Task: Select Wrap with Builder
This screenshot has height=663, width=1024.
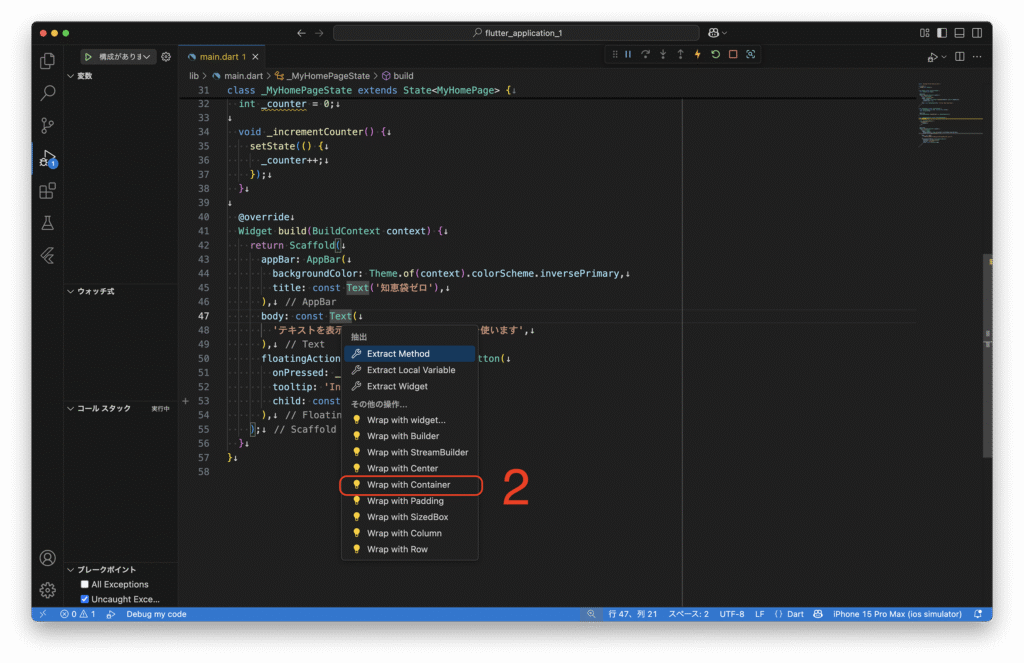Action: click(409, 436)
